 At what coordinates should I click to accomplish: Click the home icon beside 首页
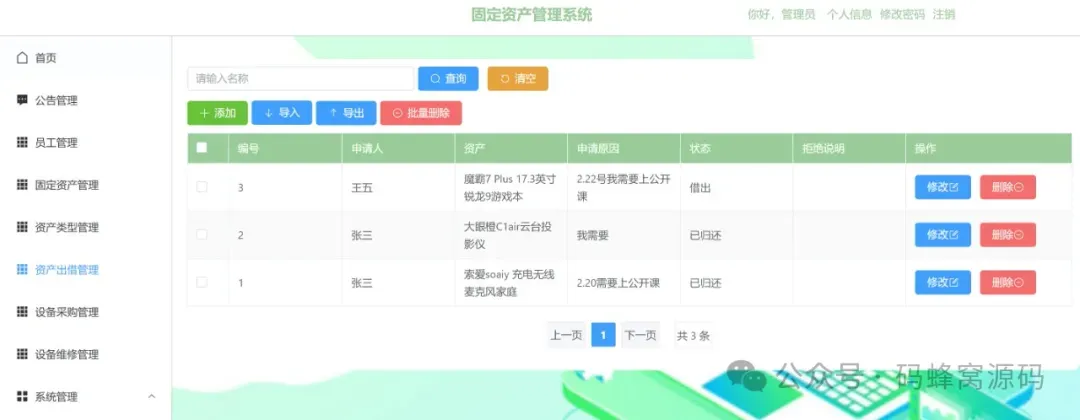point(22,58)
